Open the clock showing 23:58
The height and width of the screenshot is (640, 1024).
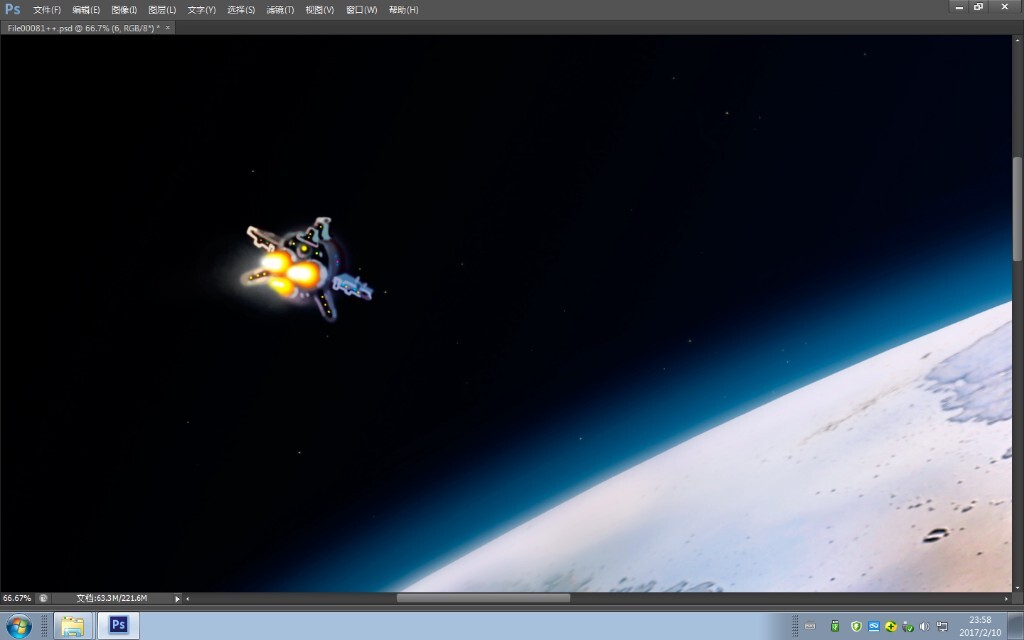click(x=980, y=626)
